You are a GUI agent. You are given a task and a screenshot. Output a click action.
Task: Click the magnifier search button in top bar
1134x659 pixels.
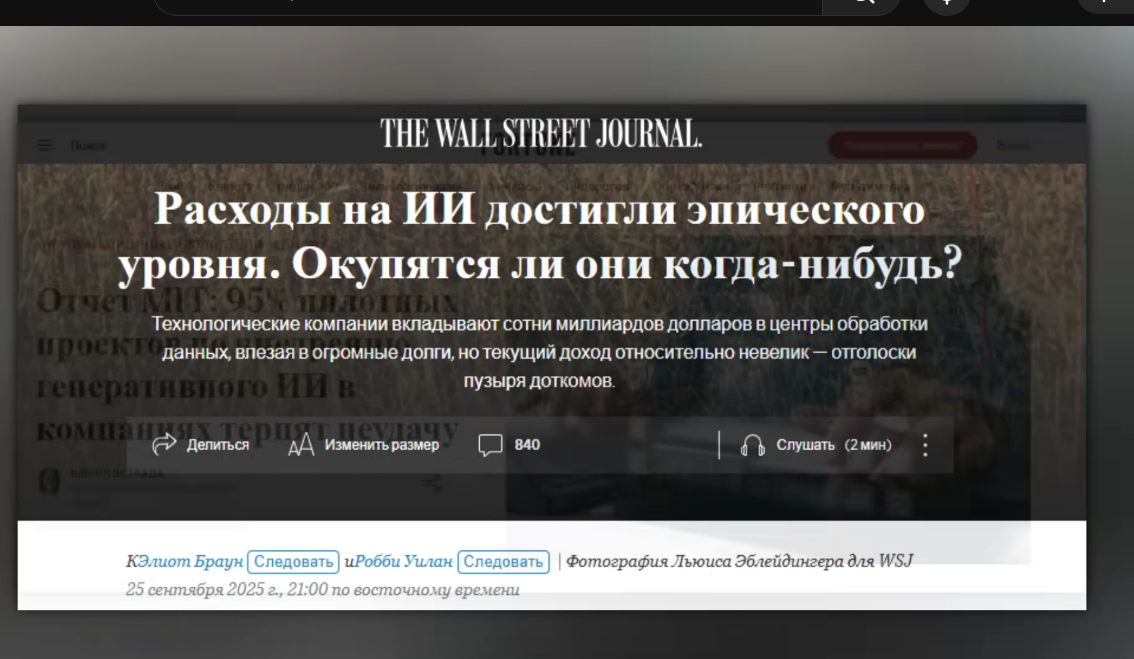point(862,4)
